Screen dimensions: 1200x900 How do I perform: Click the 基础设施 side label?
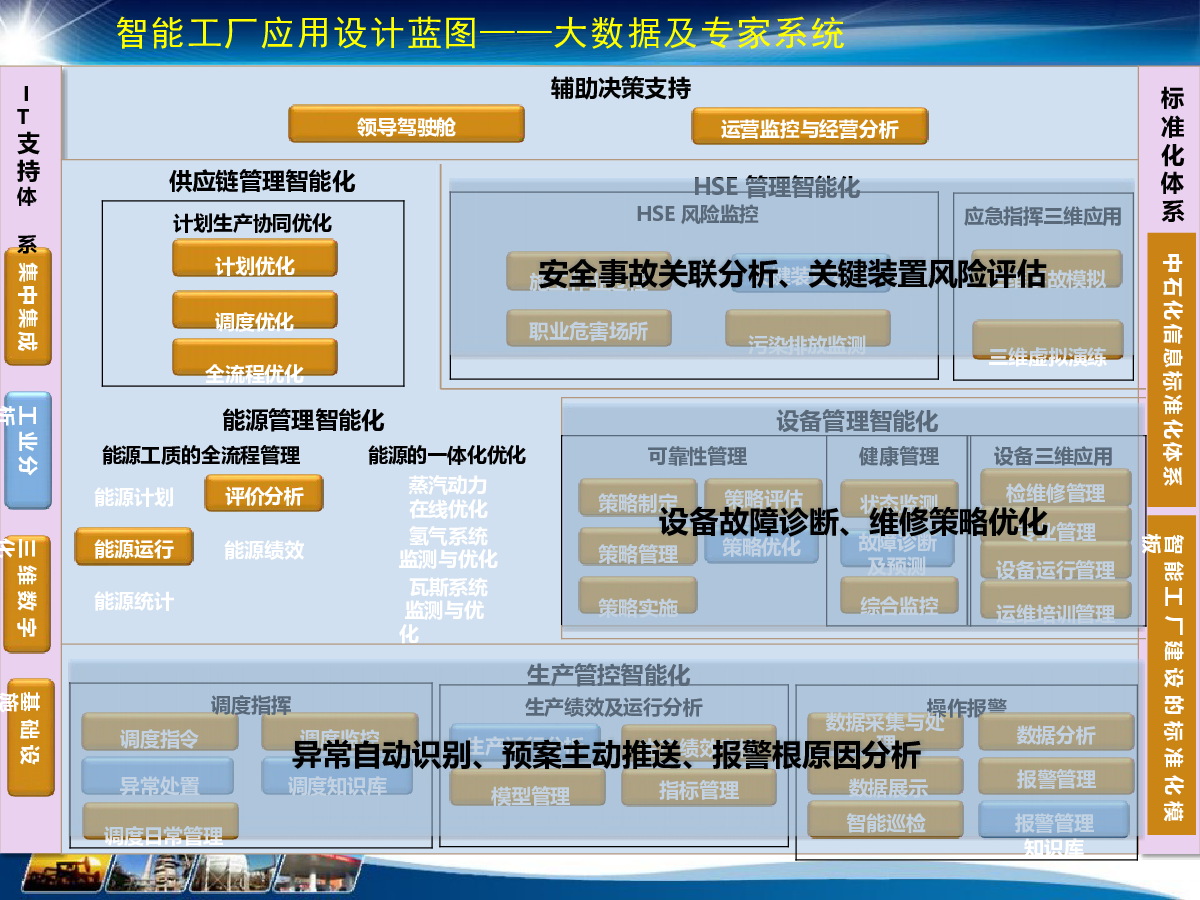coord(29,737)
